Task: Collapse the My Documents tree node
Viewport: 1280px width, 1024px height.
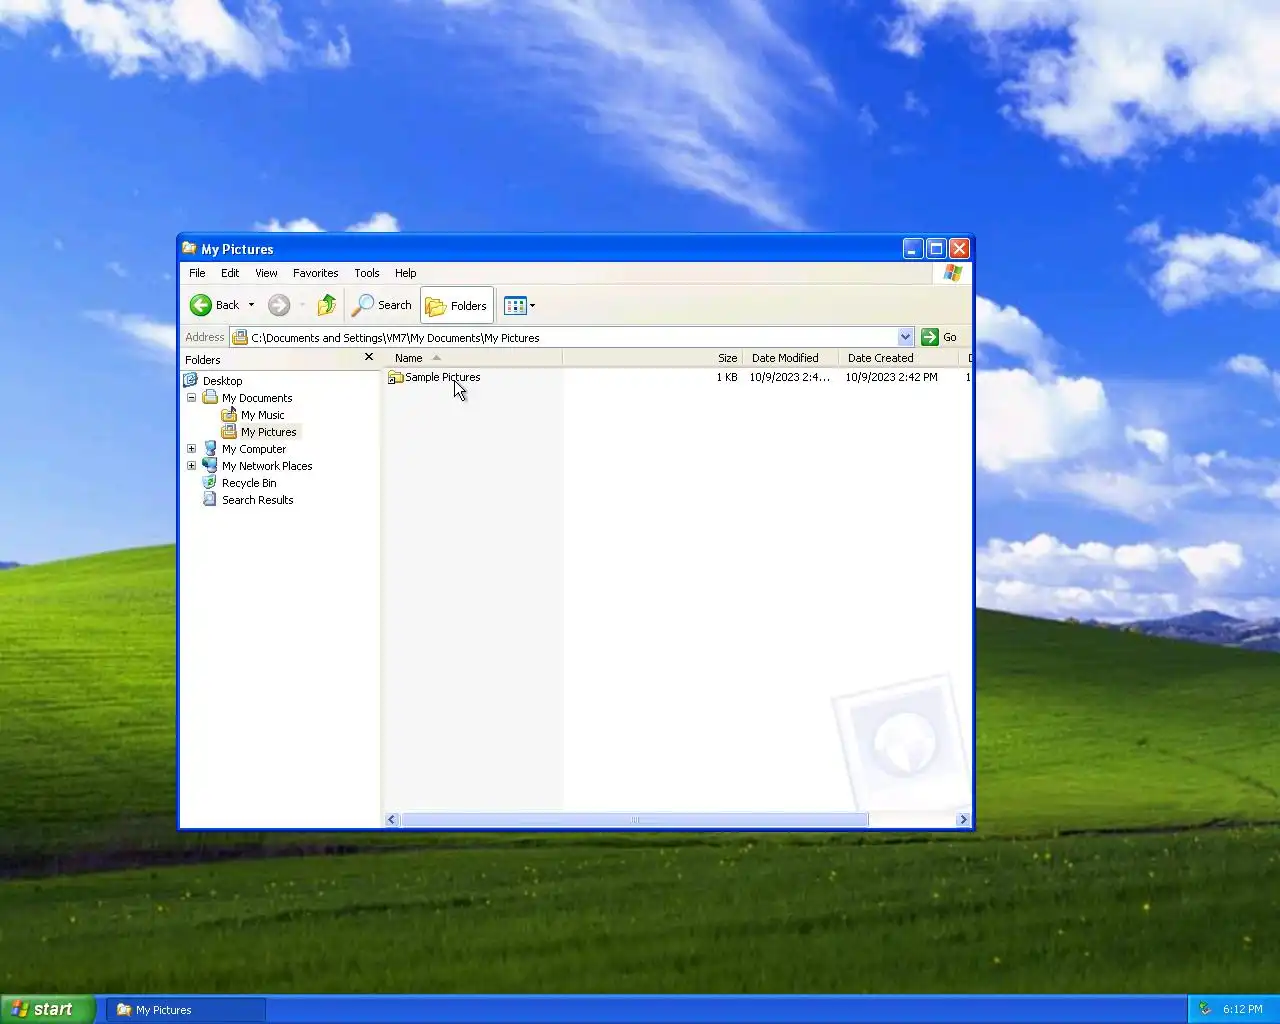Action: [x=191, y=398]
